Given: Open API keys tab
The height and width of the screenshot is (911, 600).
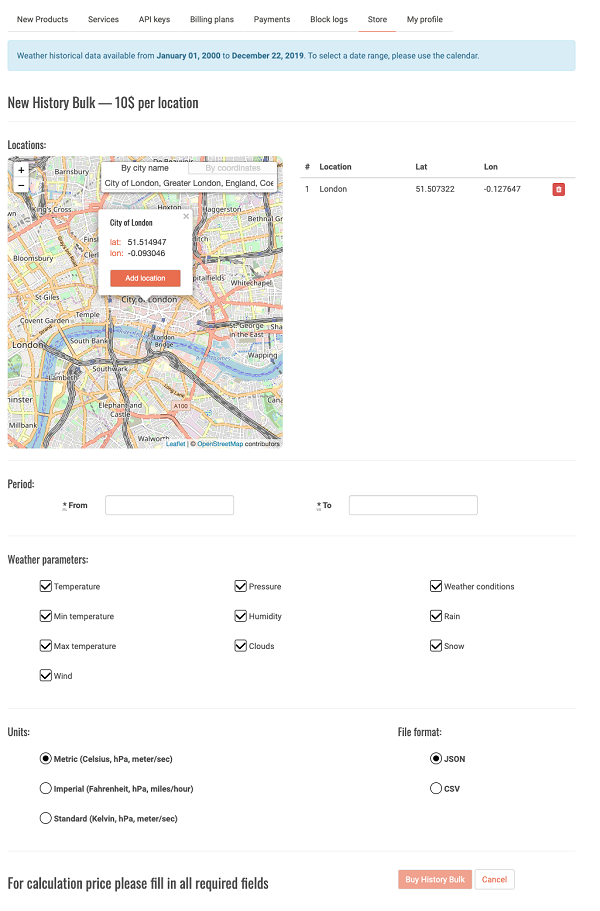Looking at the screenshot, I should (x=155, y=19).
